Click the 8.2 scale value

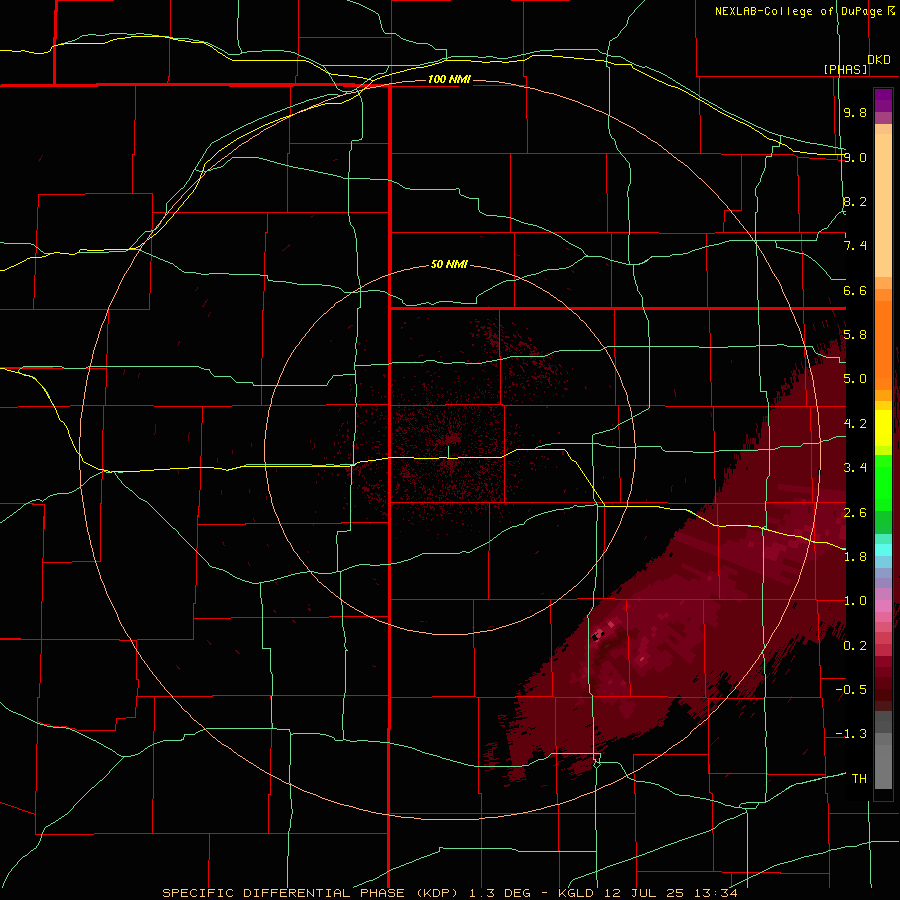coord(855,201)
